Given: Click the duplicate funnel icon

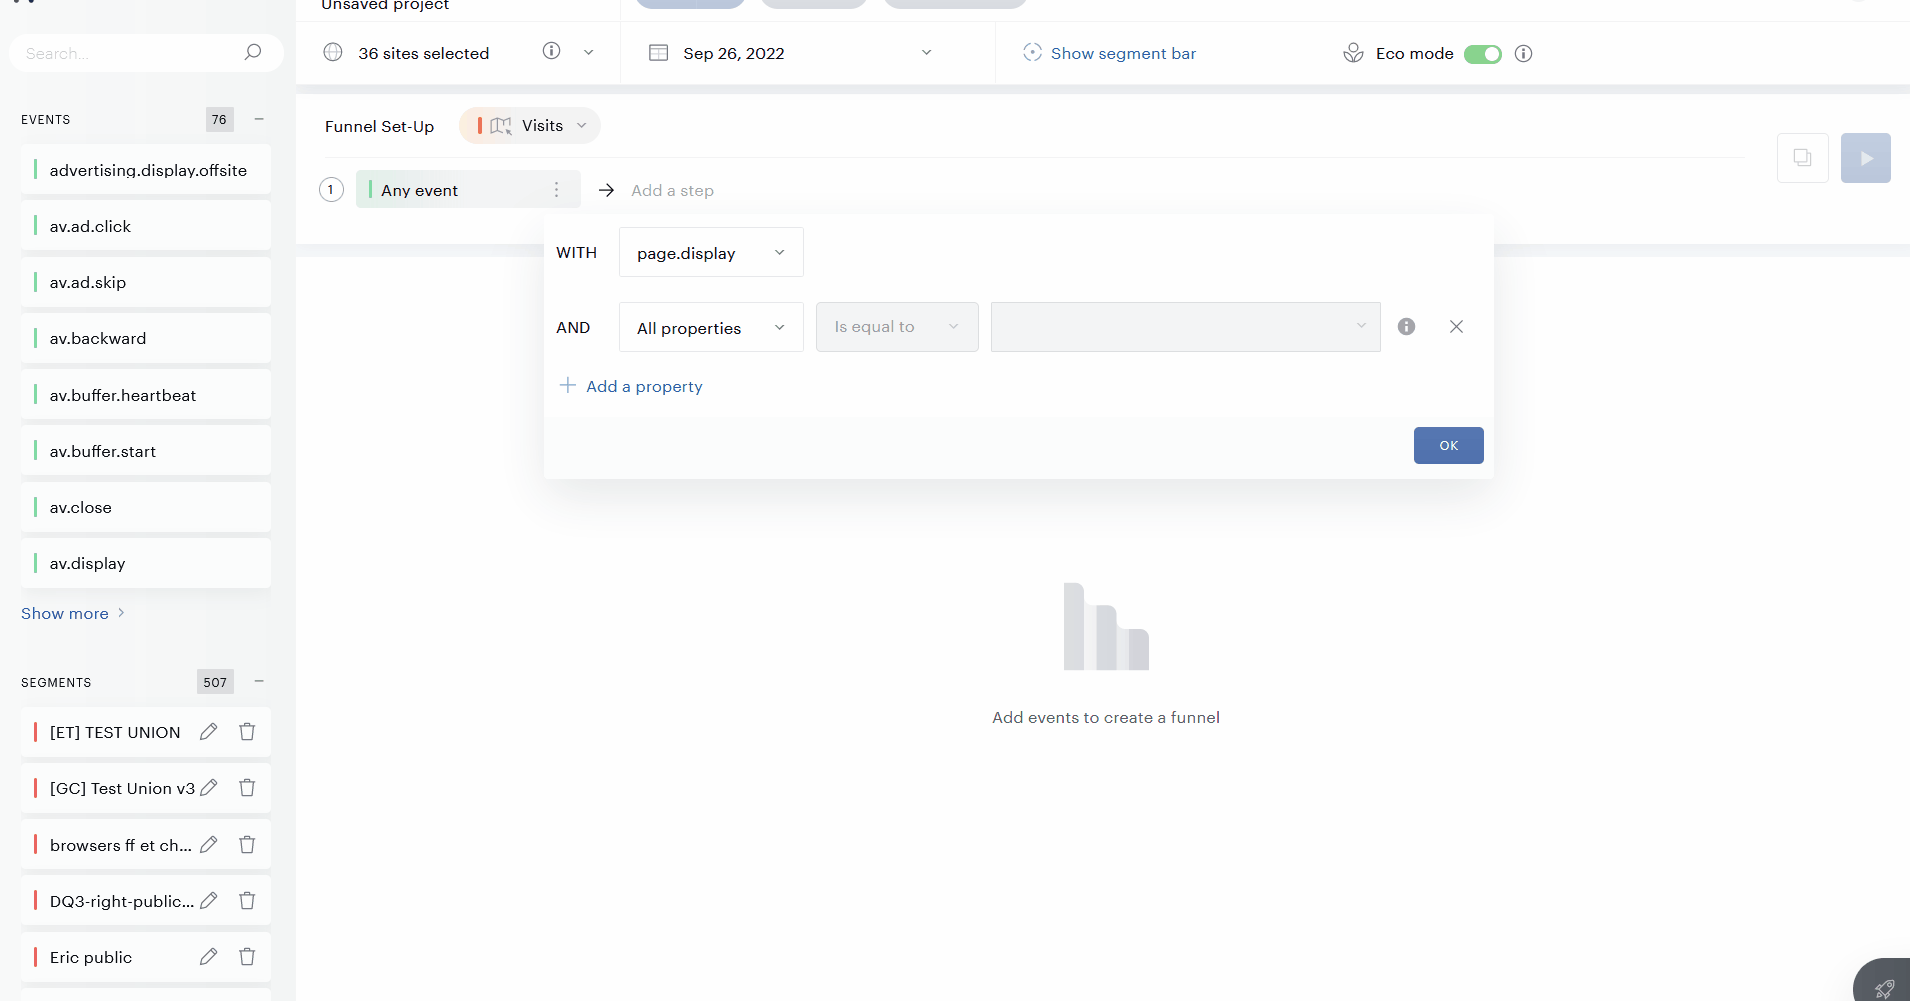Looking at the screenshot, I should coord(1802,158).
